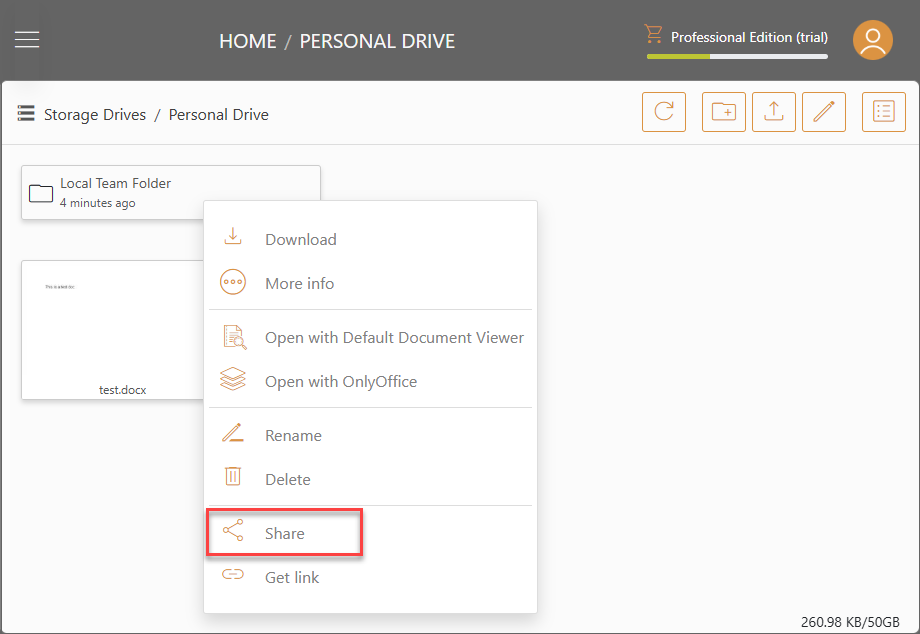Go to HOME in header breadcrumb
Viewport: 920px width, 634px height.
point(248,41)
